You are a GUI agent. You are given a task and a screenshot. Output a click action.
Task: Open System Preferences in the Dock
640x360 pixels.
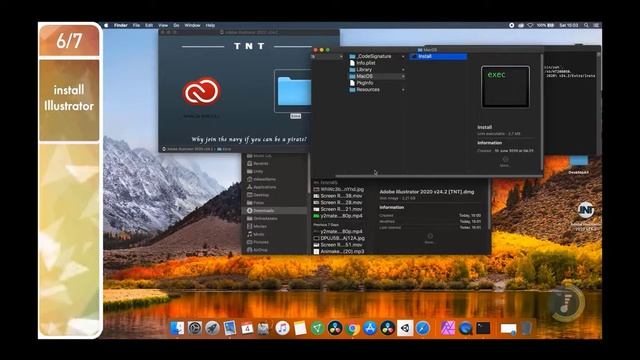(x=195, y=328)
